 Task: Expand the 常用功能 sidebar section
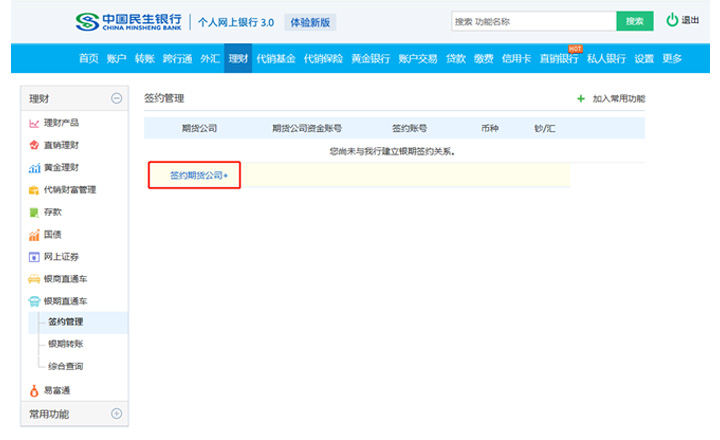116,414
